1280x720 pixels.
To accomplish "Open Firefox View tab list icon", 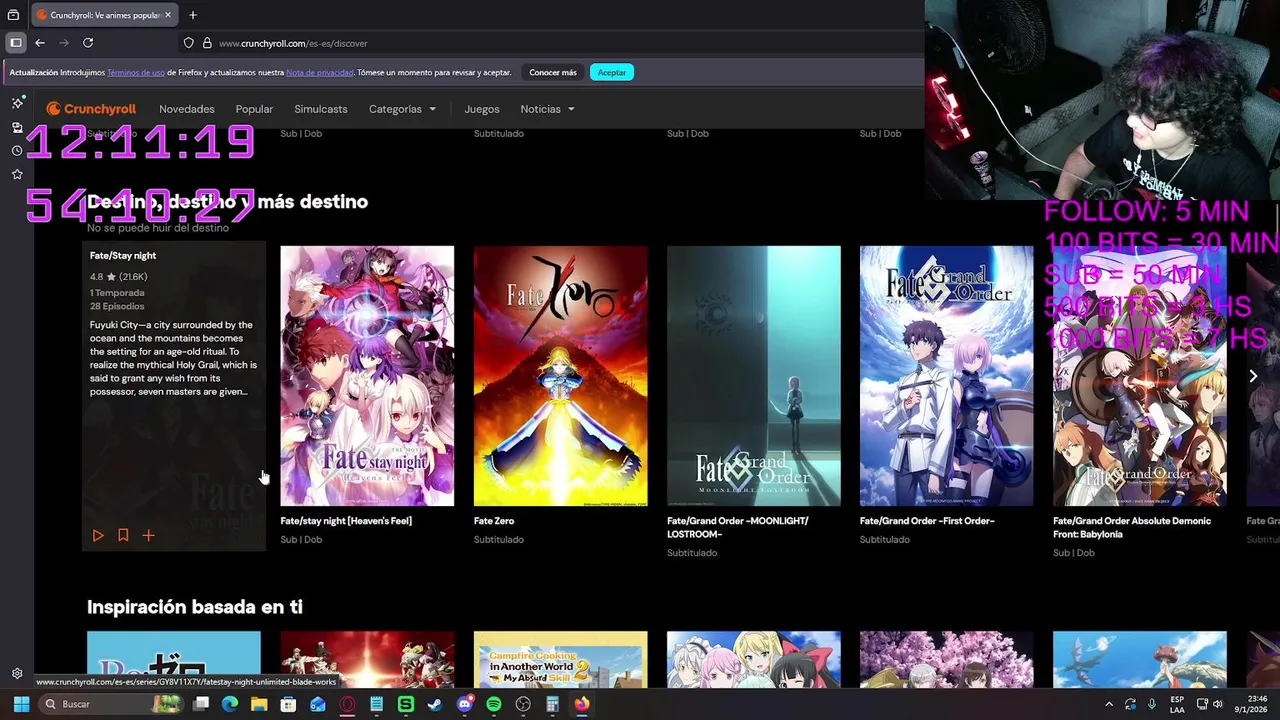I will coord(13,15).
